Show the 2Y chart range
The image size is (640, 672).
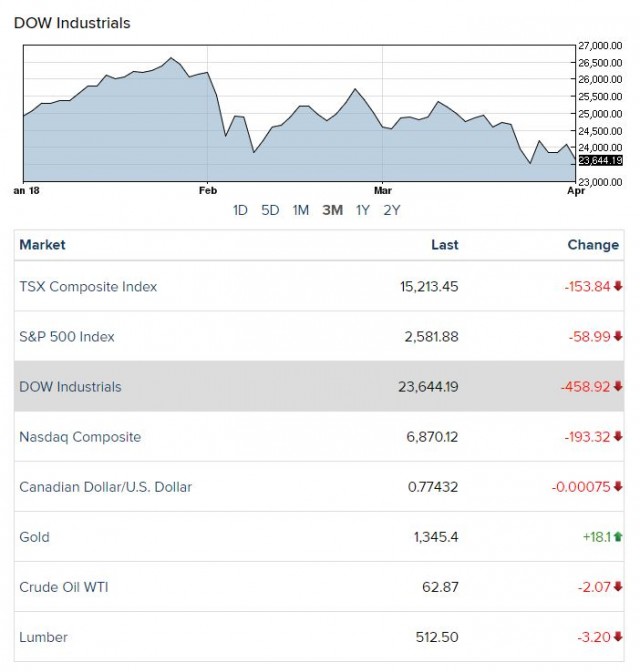tap(392, 210)
